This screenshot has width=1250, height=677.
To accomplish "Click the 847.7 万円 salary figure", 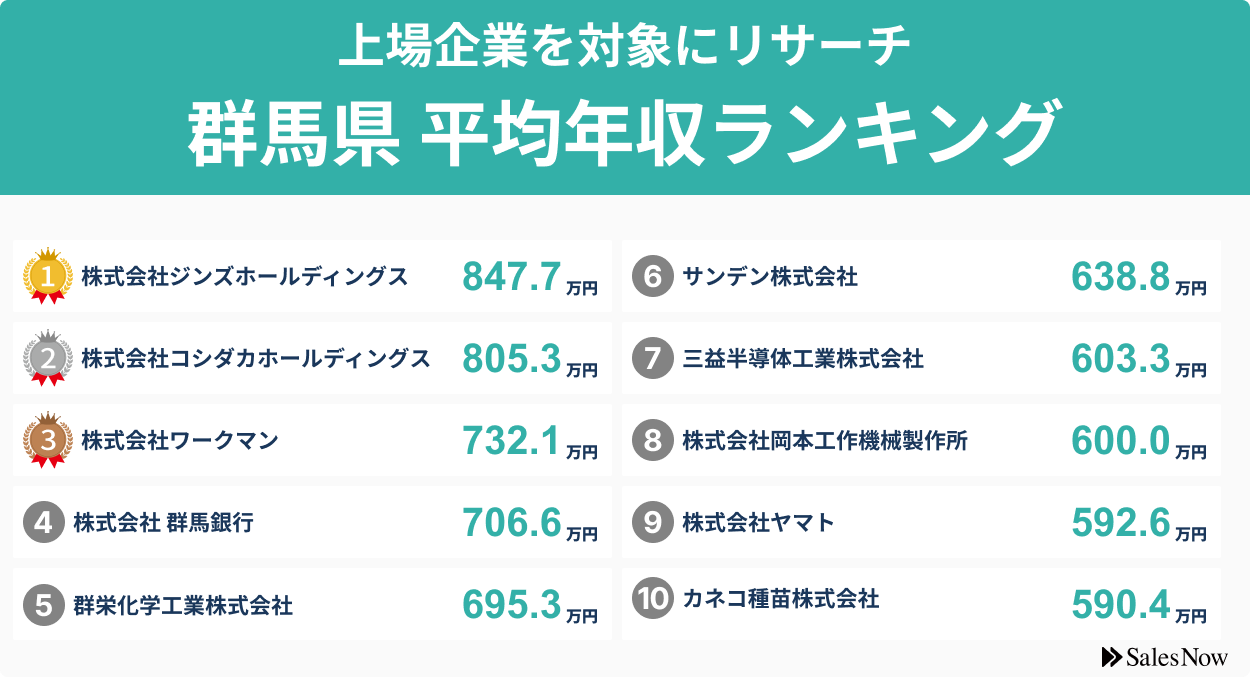I will click(529, 279).
